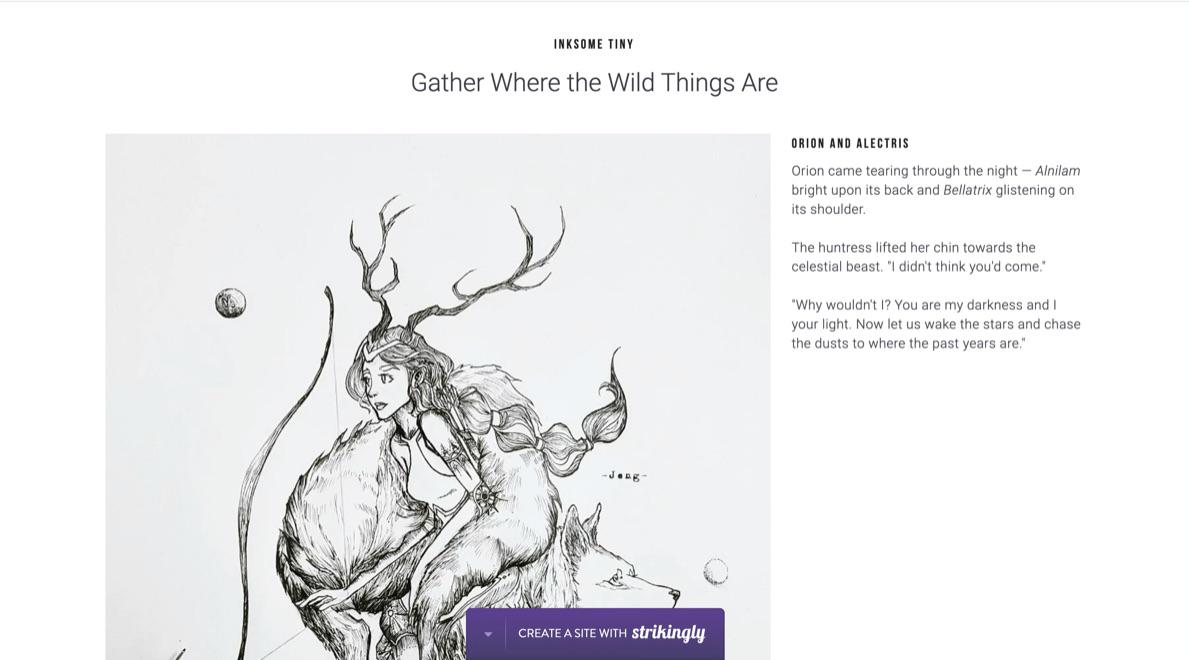The image size is (1189, 660).
Task: Click the 'Orion and Alectris' heading
Action: pos(850,144)
